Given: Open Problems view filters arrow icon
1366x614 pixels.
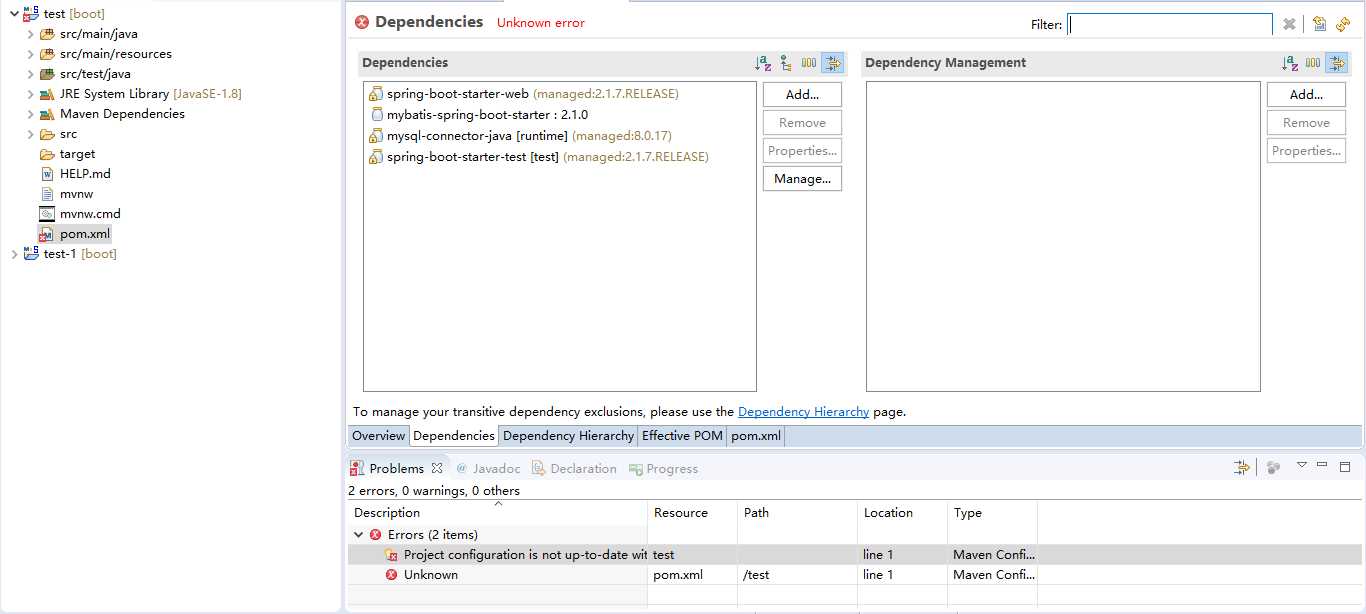Looking at the screenshot, I should point(1242,467).
